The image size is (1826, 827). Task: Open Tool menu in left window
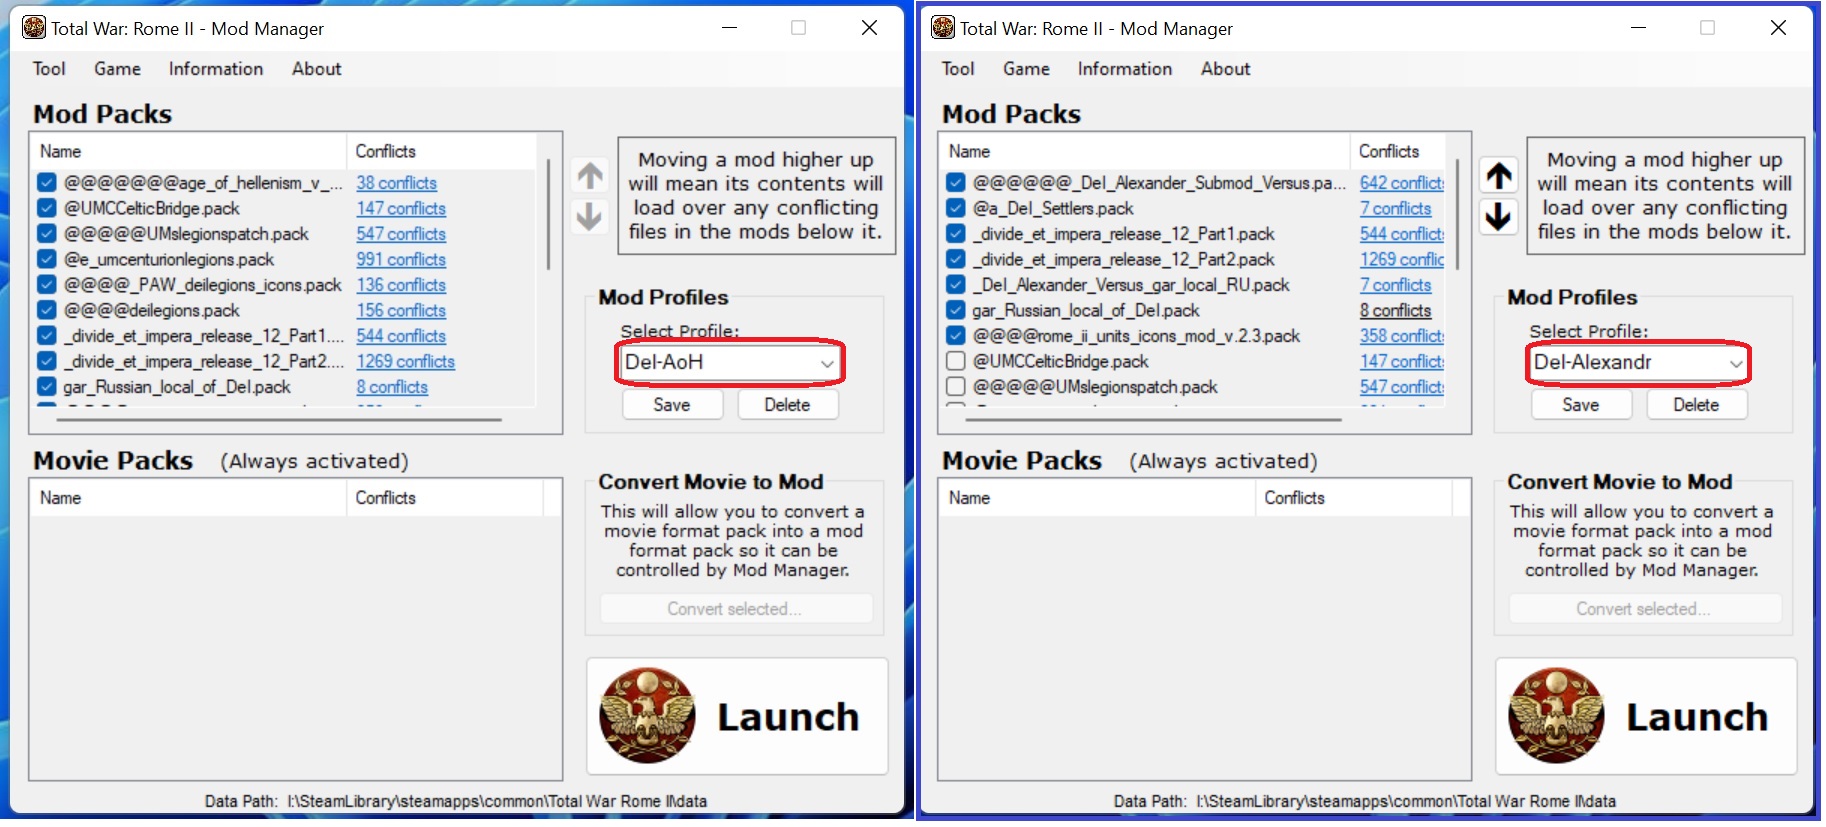49,69
